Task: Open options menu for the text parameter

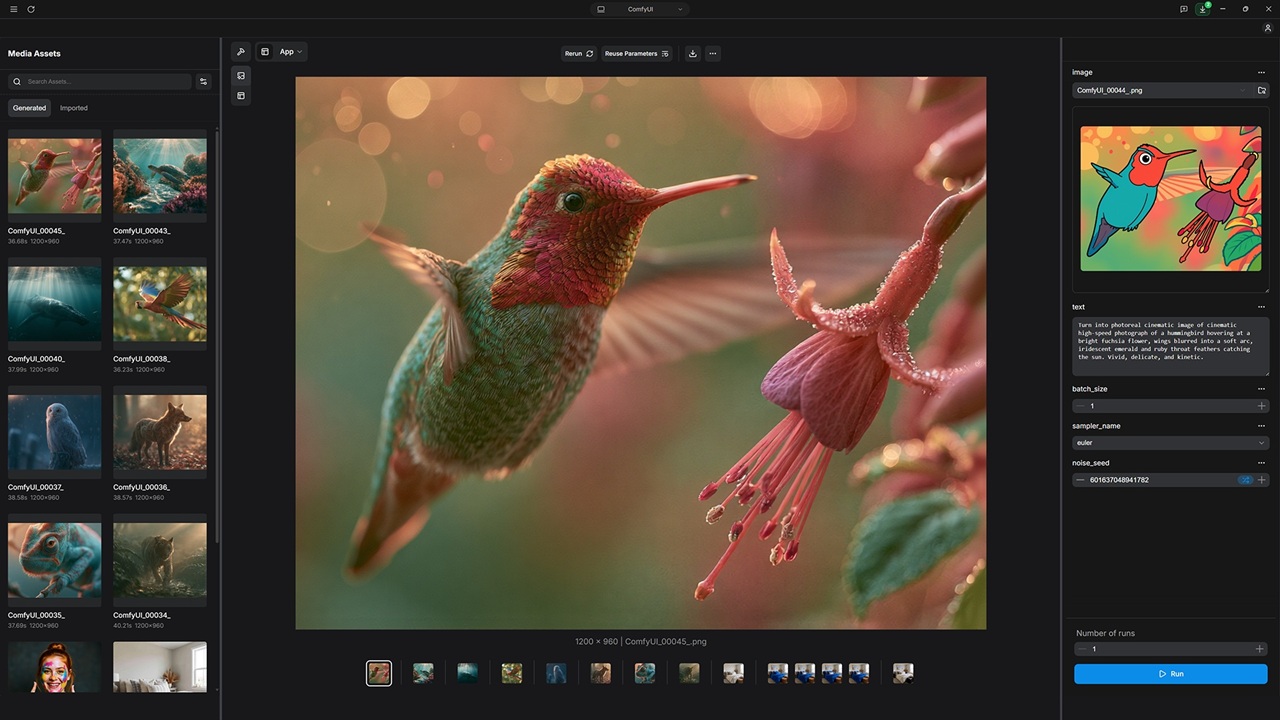Action: [x=1262, y=307]
